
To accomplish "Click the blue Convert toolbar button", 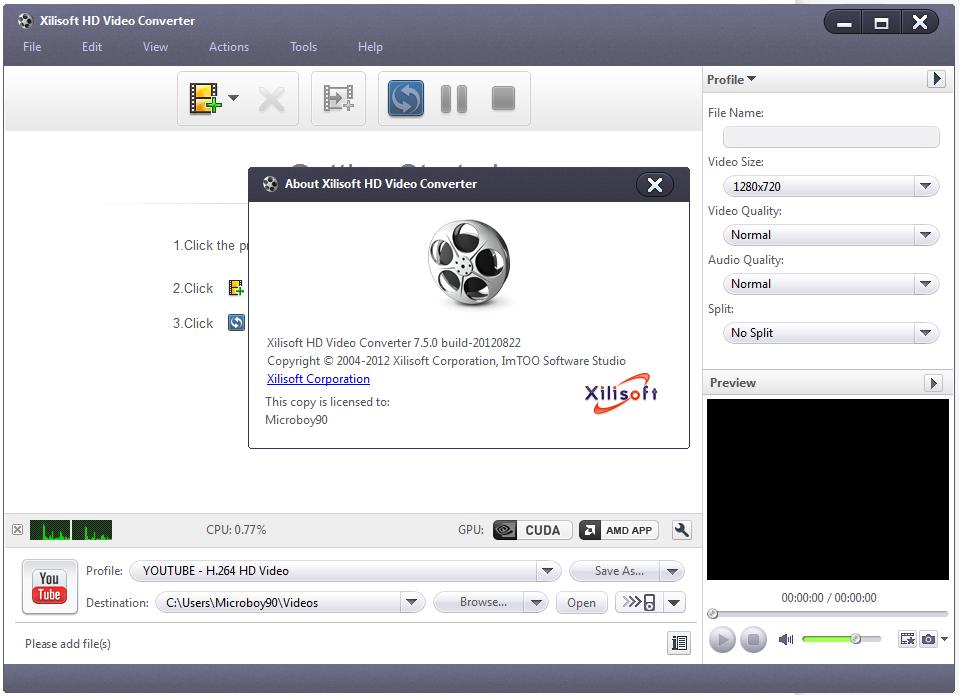I will 405,98.
